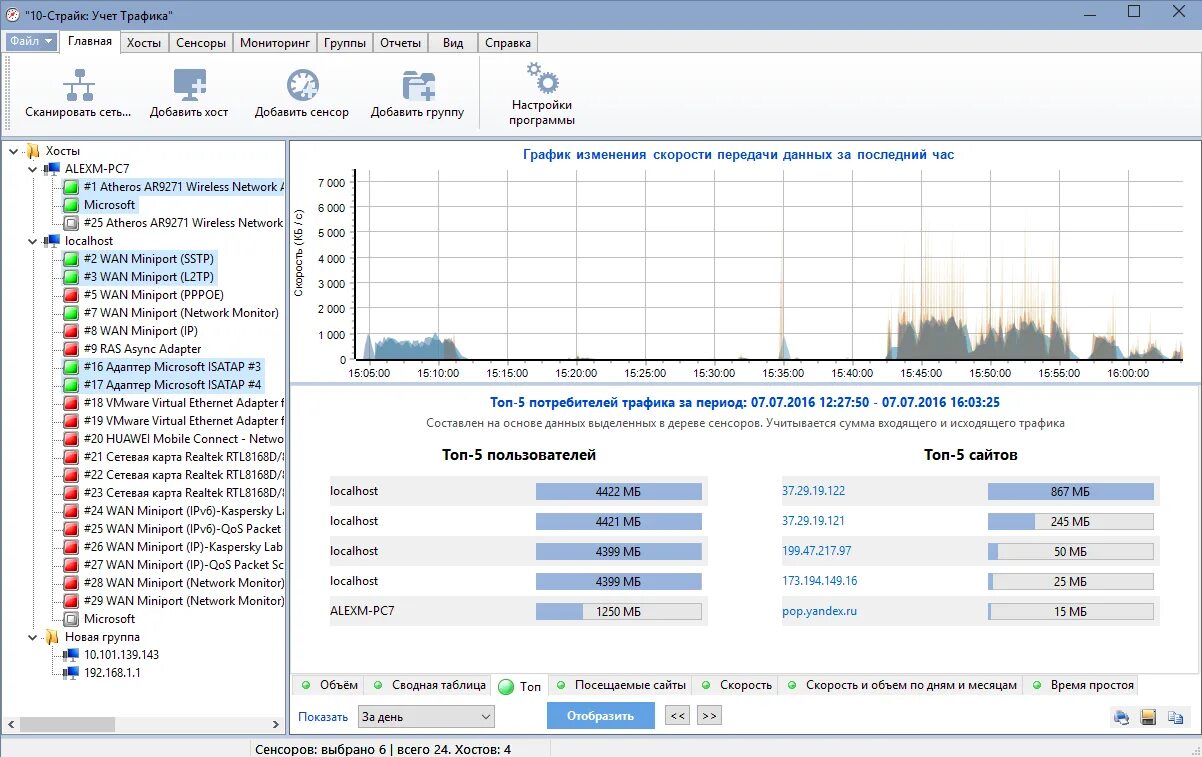Click the >> next period button

[x=709, y=716]
